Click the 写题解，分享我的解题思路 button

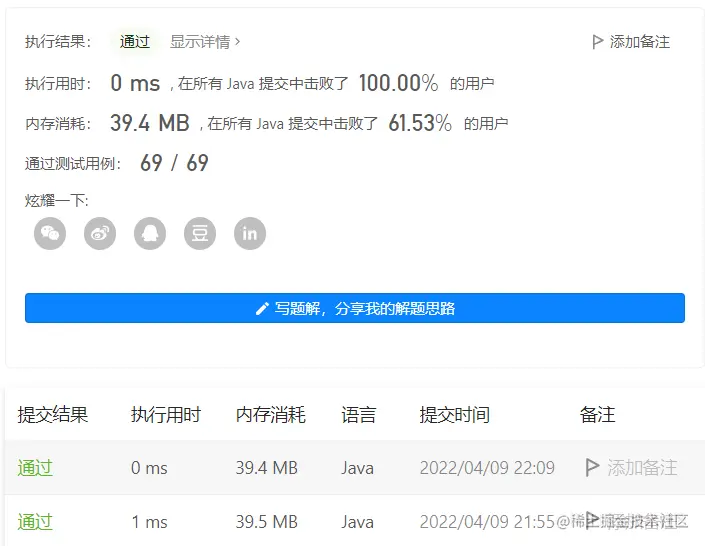355,308
